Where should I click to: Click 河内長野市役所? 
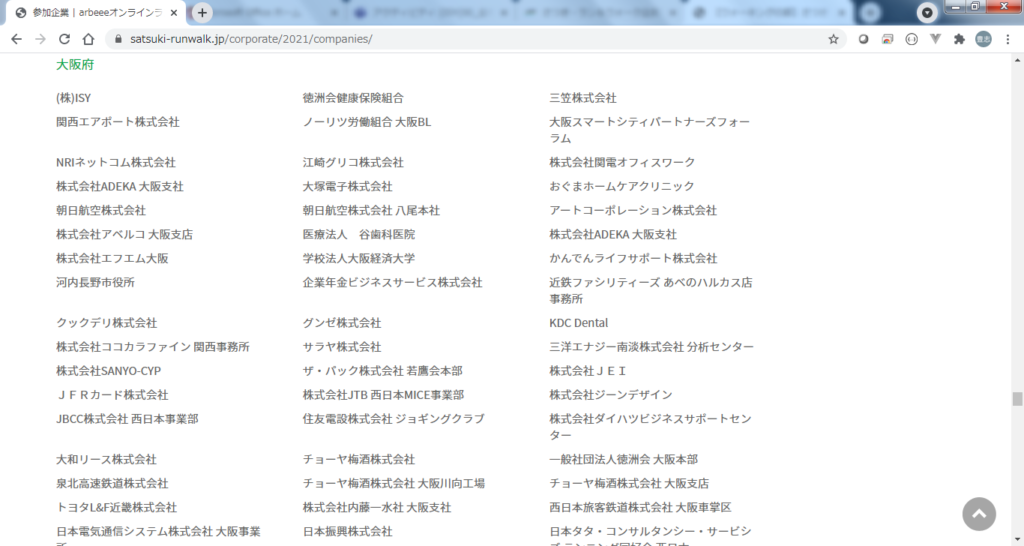[95, 283]
